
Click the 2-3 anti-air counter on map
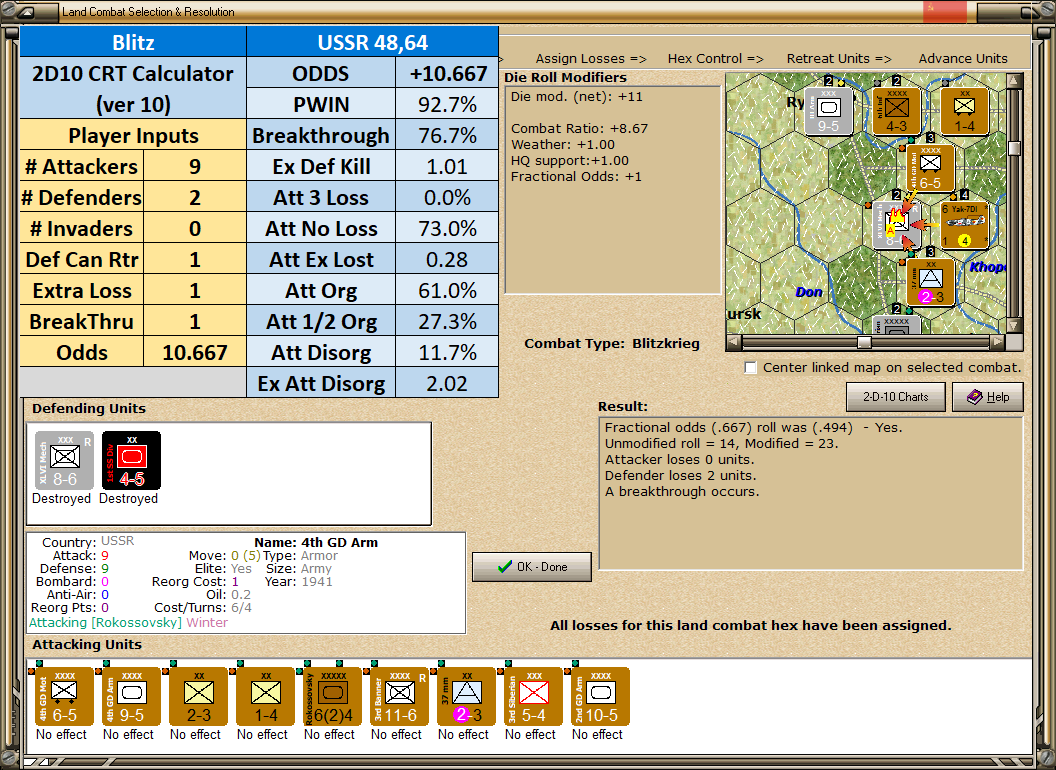pyautogui.click(x=931, y=282)
